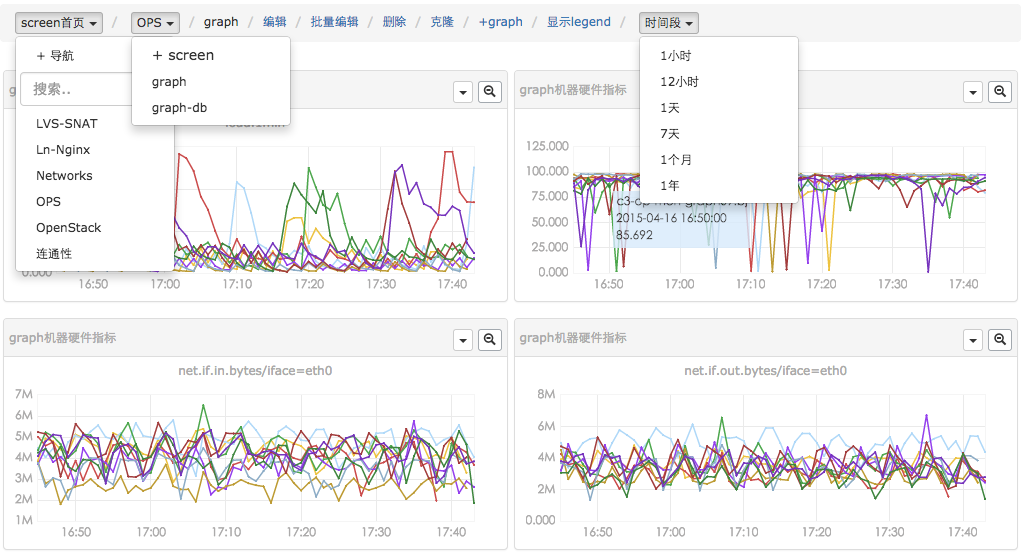Open the screen首页 dropdown
This screenshot has width=1024, height=556.
click(x=59, y=23)
